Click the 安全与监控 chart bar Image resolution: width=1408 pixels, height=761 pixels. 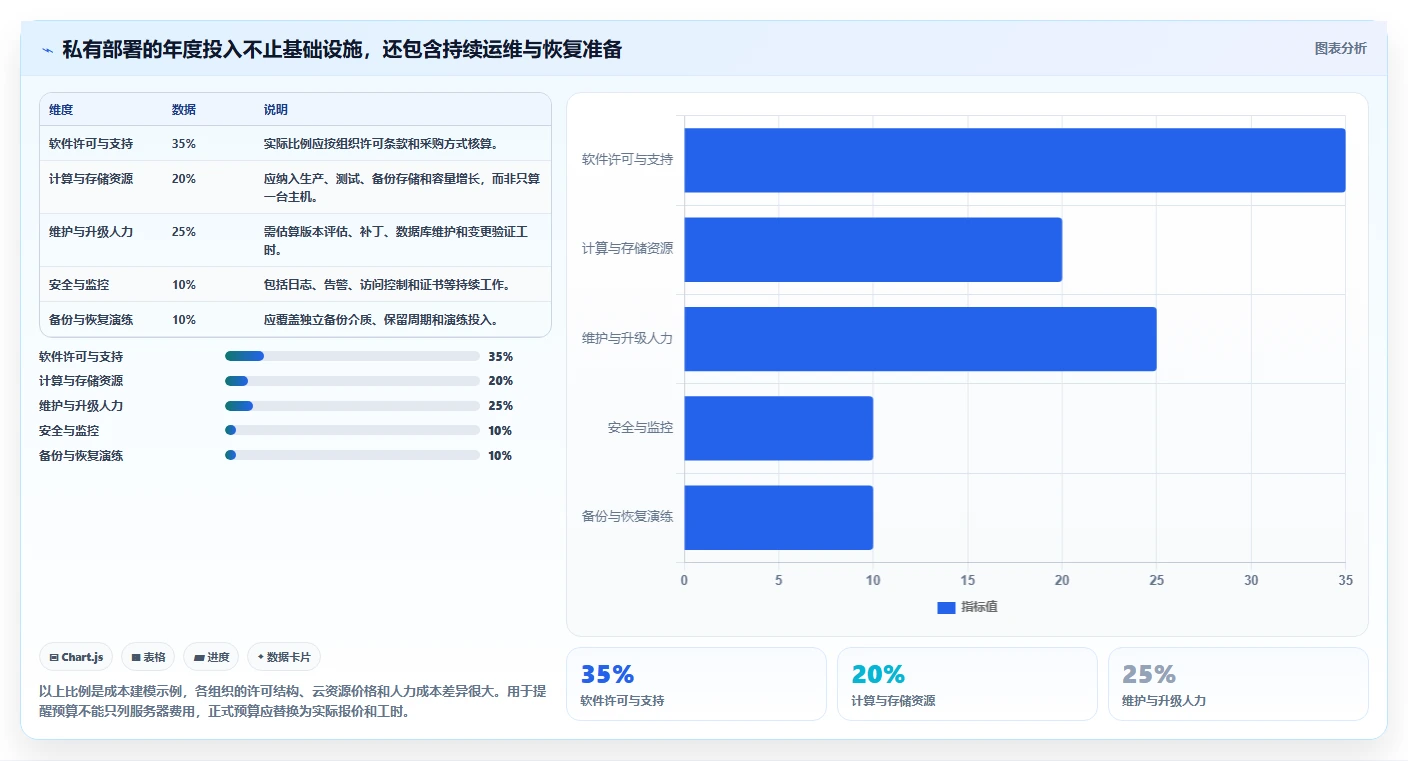[x=779, y=428]
